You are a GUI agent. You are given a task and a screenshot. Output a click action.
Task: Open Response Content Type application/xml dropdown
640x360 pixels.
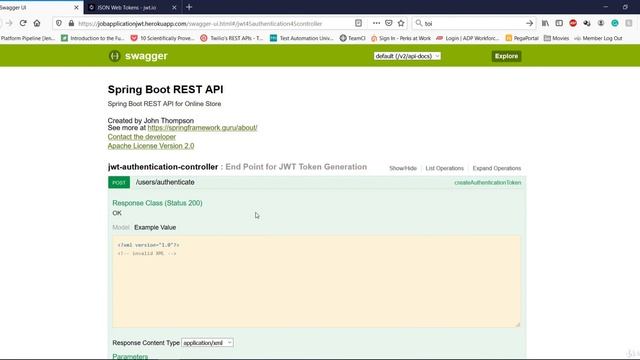pos(207,343)
